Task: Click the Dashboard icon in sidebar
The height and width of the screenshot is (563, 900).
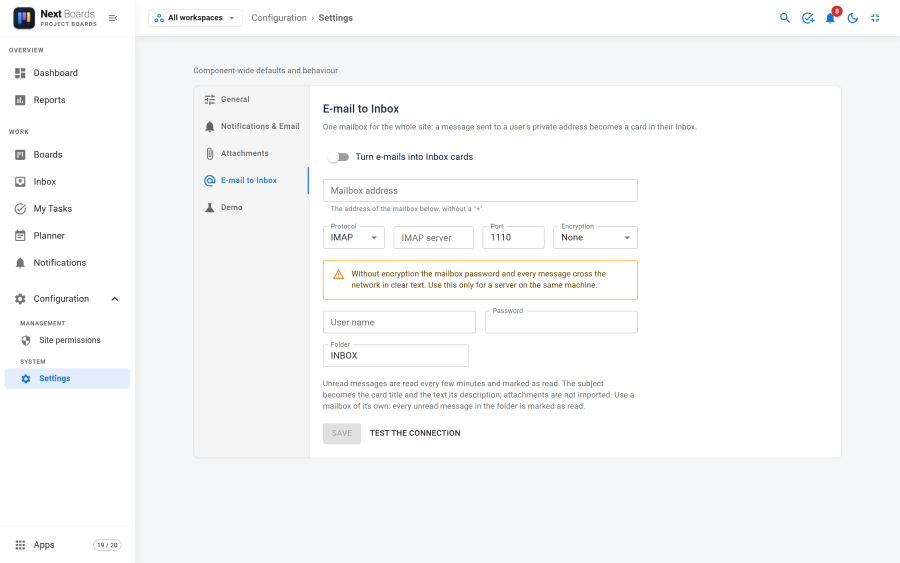Action: point(20,73)
